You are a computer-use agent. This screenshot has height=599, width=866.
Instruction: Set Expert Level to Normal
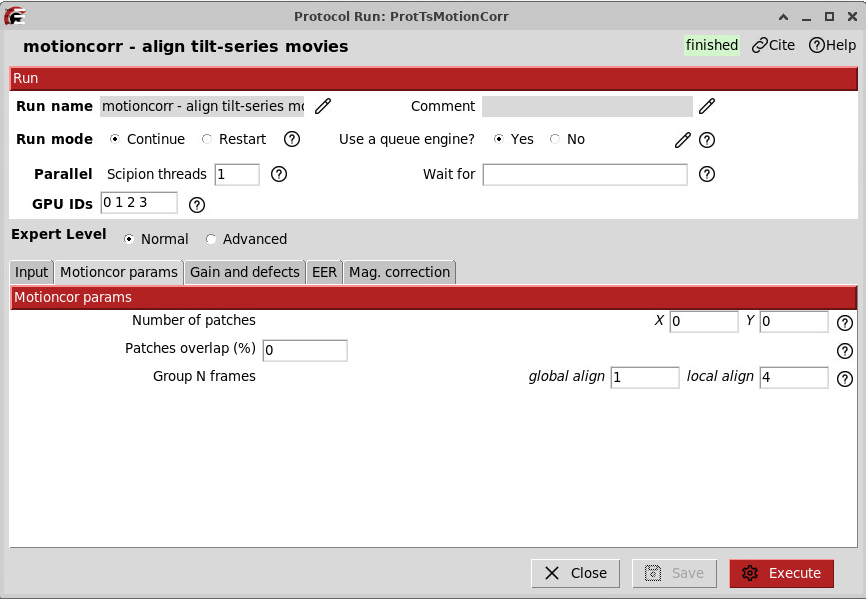point(129,239)
